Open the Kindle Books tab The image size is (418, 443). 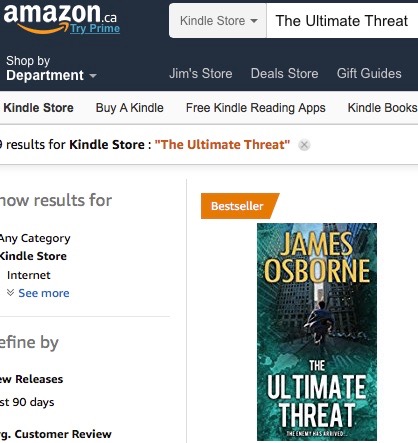click(383, 108)
